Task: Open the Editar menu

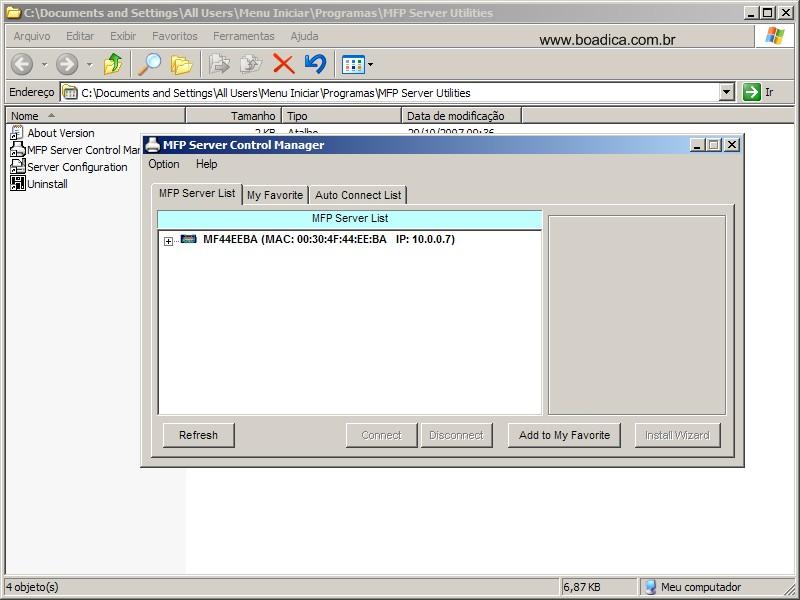Action: (80, 36)
